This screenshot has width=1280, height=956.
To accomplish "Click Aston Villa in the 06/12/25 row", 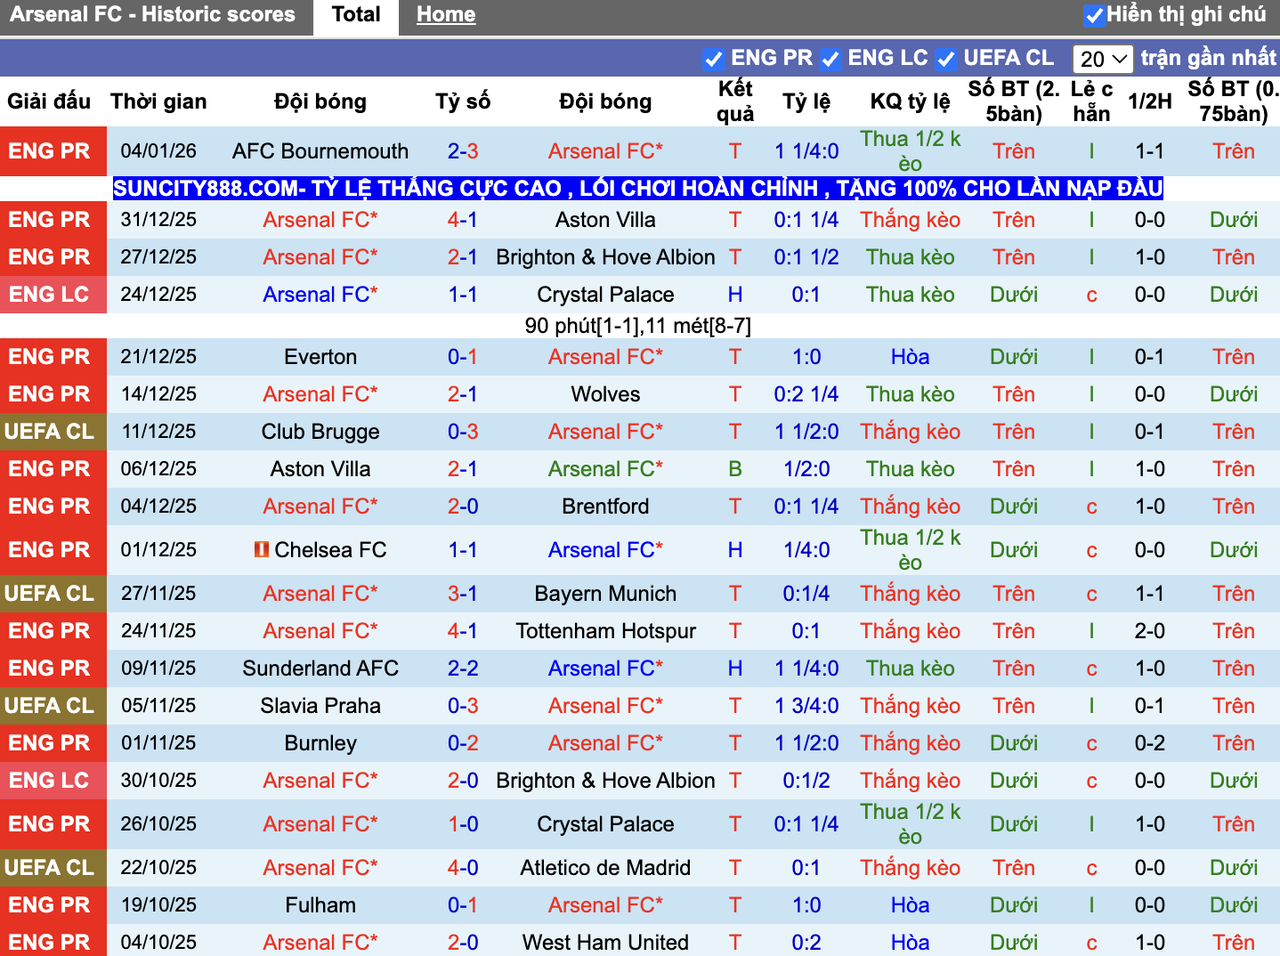I will coord(320,469).
